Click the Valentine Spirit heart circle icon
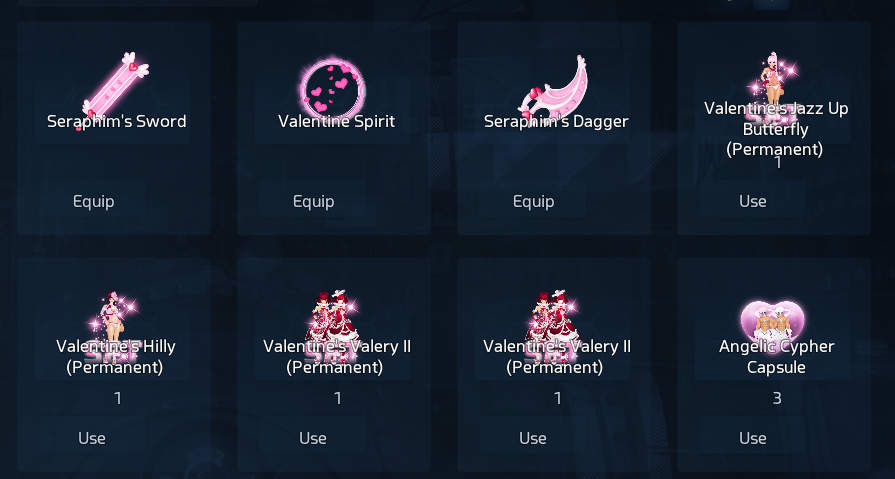Viewport: 895px width, 479px height. tap(332, 88)
